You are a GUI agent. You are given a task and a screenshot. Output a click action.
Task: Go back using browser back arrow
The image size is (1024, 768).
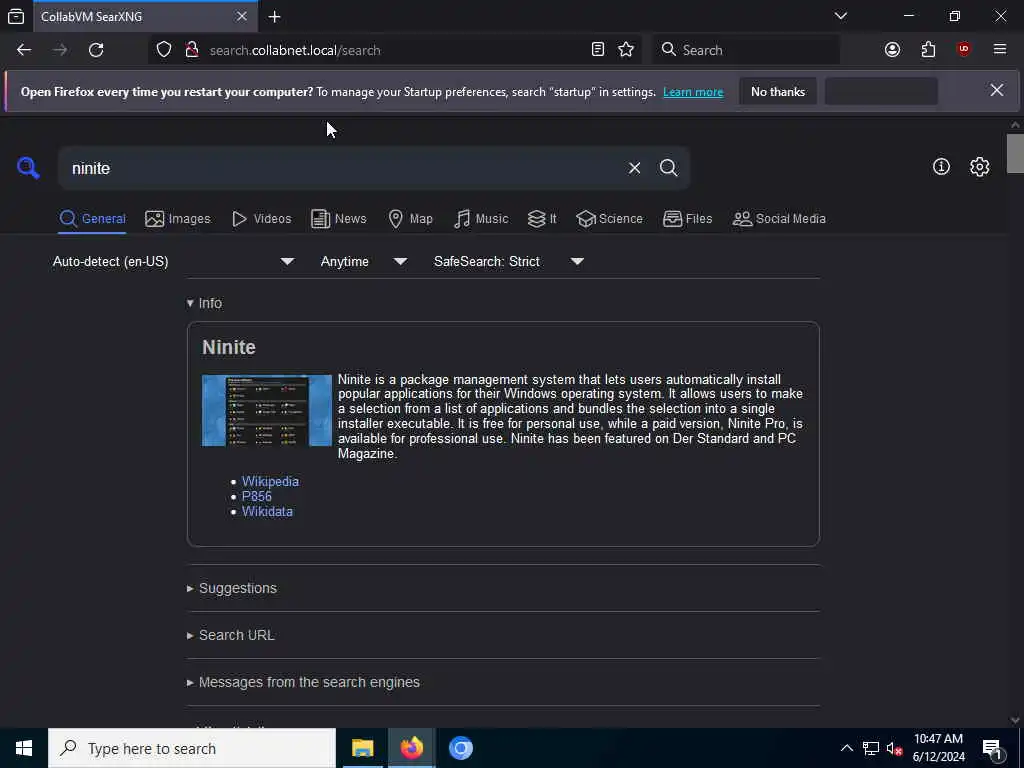coord(24,50)
